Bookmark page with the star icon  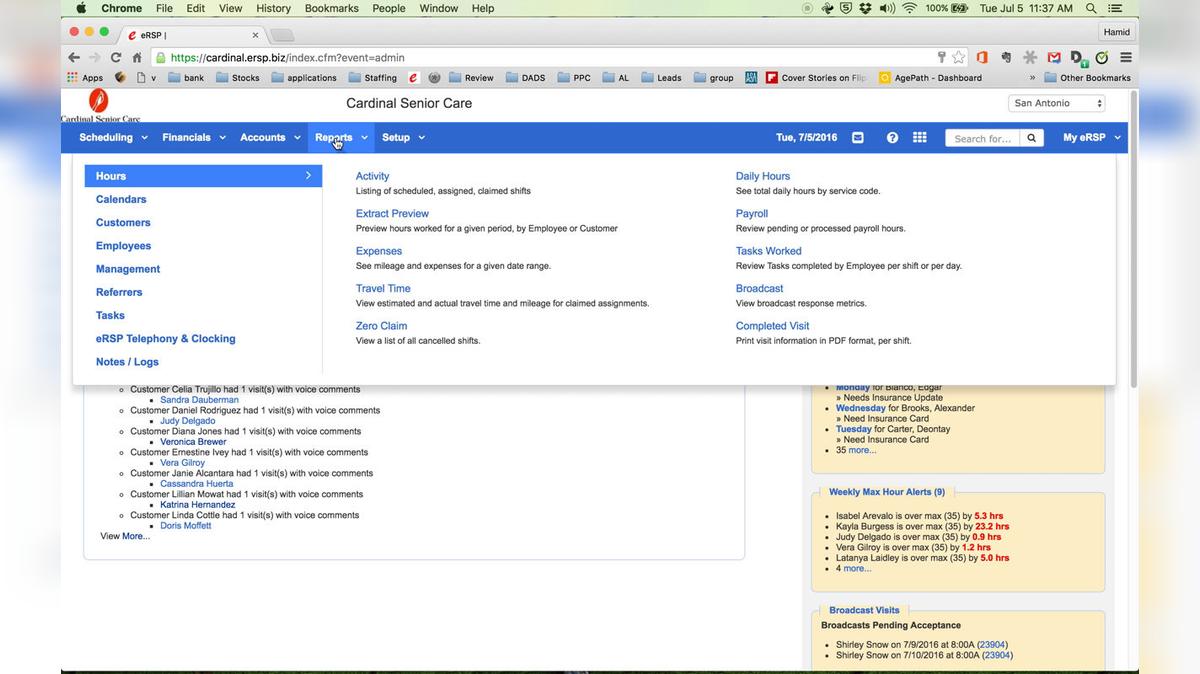[959, 58]
